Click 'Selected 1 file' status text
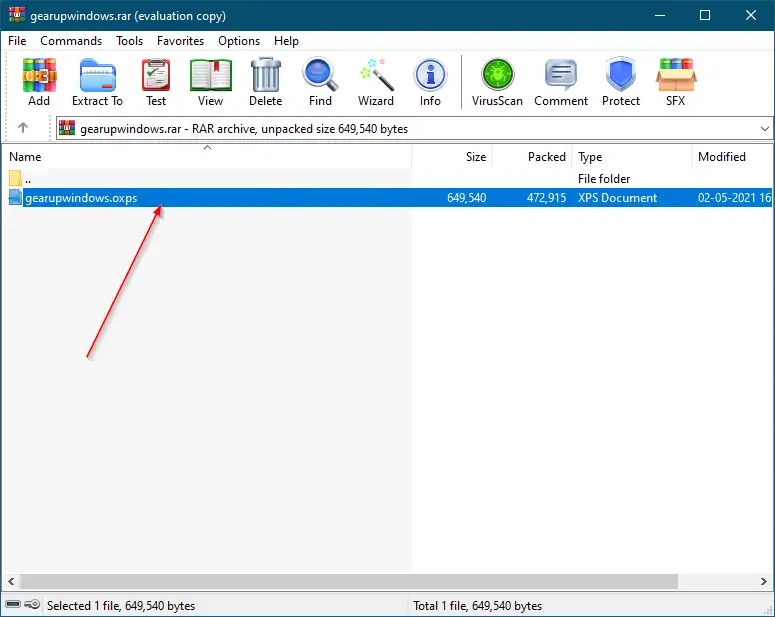The height and width of the screenshot is (617, 775). point(121,606)
